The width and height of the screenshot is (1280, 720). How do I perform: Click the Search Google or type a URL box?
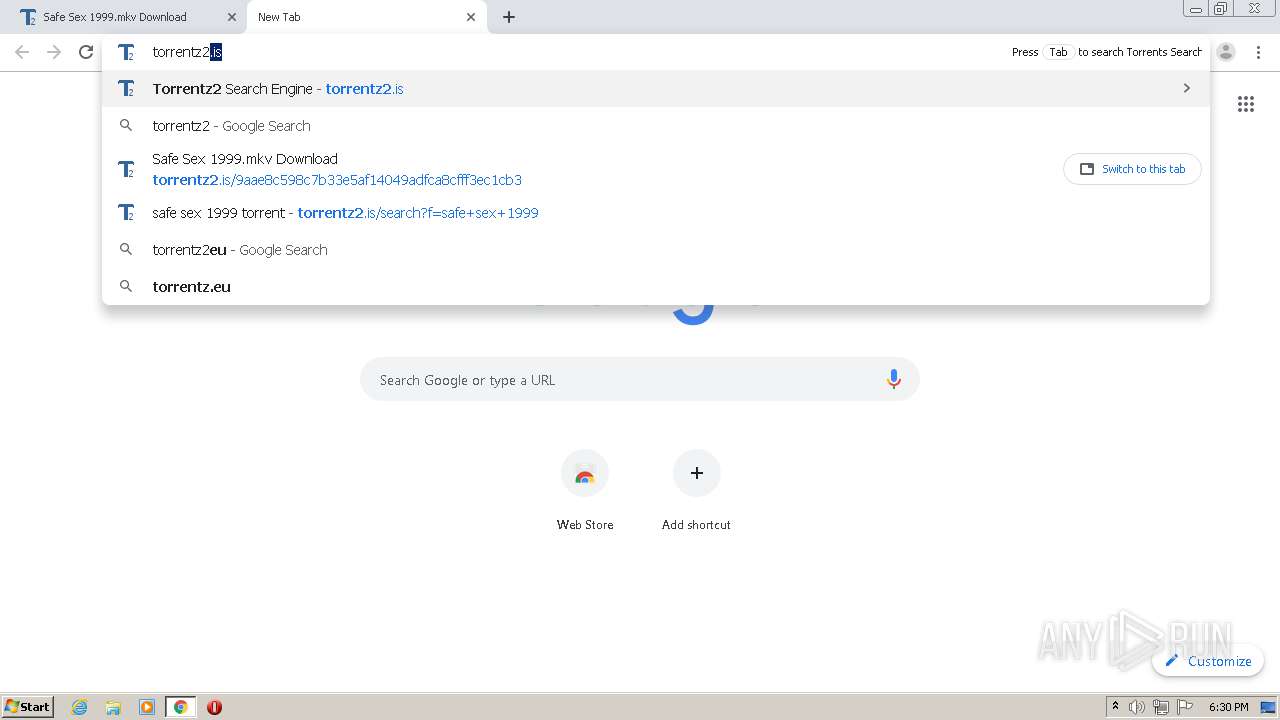[x=640, y=380]
